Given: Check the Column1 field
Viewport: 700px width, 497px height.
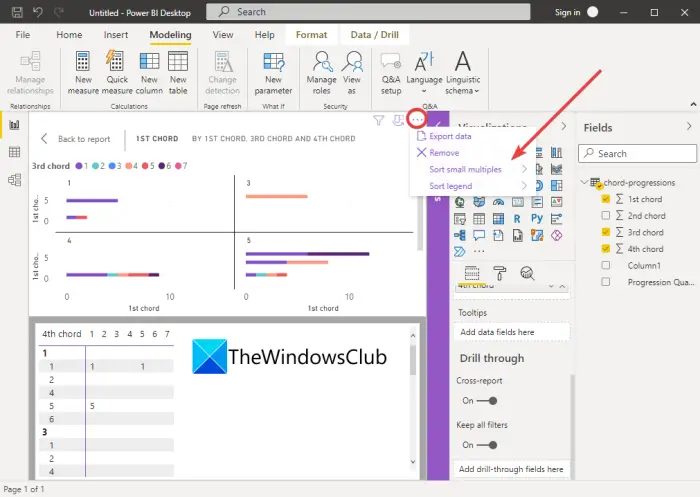Looking at the screenshot, I should [606, 265].
